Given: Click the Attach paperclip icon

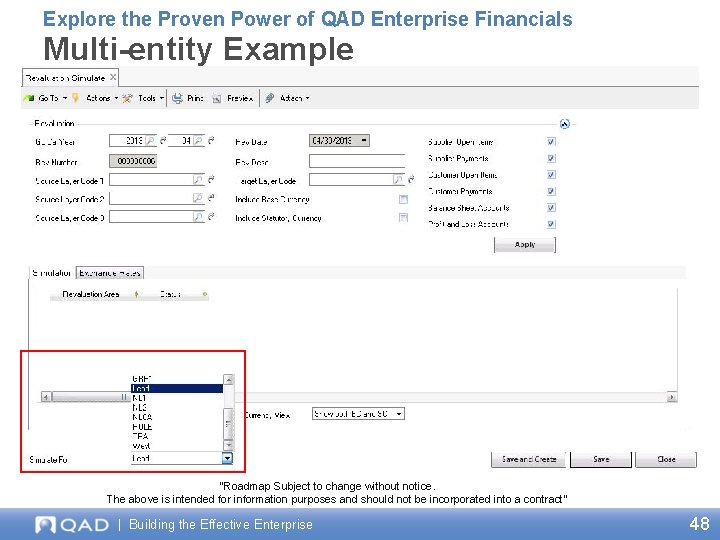Looking at the screenshot, I should pyautogui.click(x=270, y=98).
